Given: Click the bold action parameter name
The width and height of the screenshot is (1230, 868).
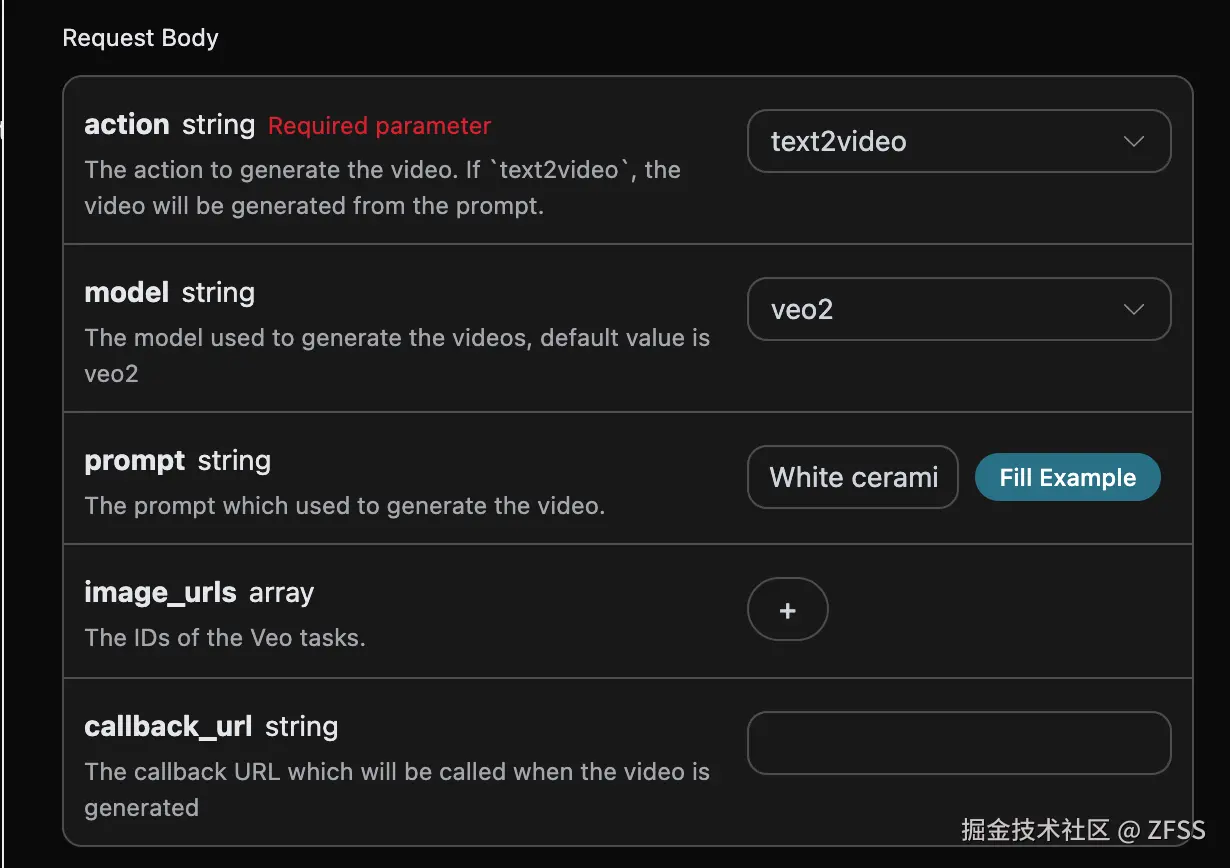Looking at the screenshot, I should (x=127, y=125).
